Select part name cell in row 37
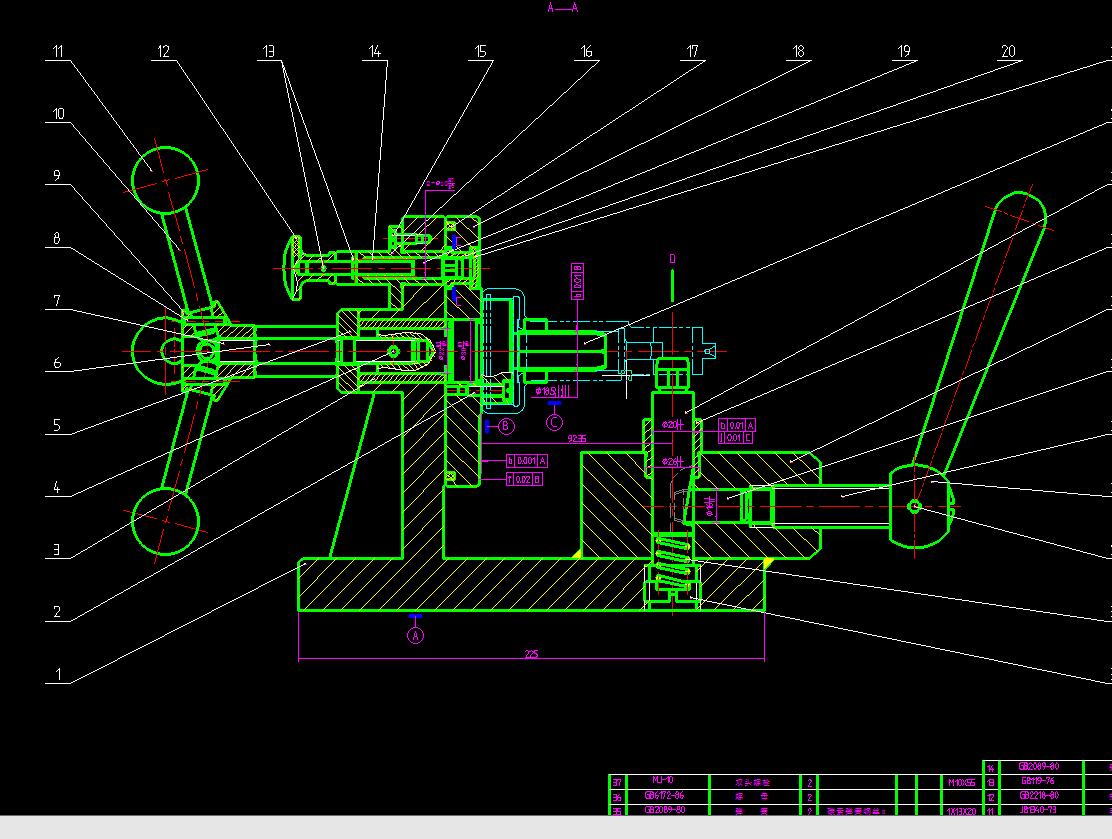The height and width of the screenshot is (839, 1112). pos(755,782)
